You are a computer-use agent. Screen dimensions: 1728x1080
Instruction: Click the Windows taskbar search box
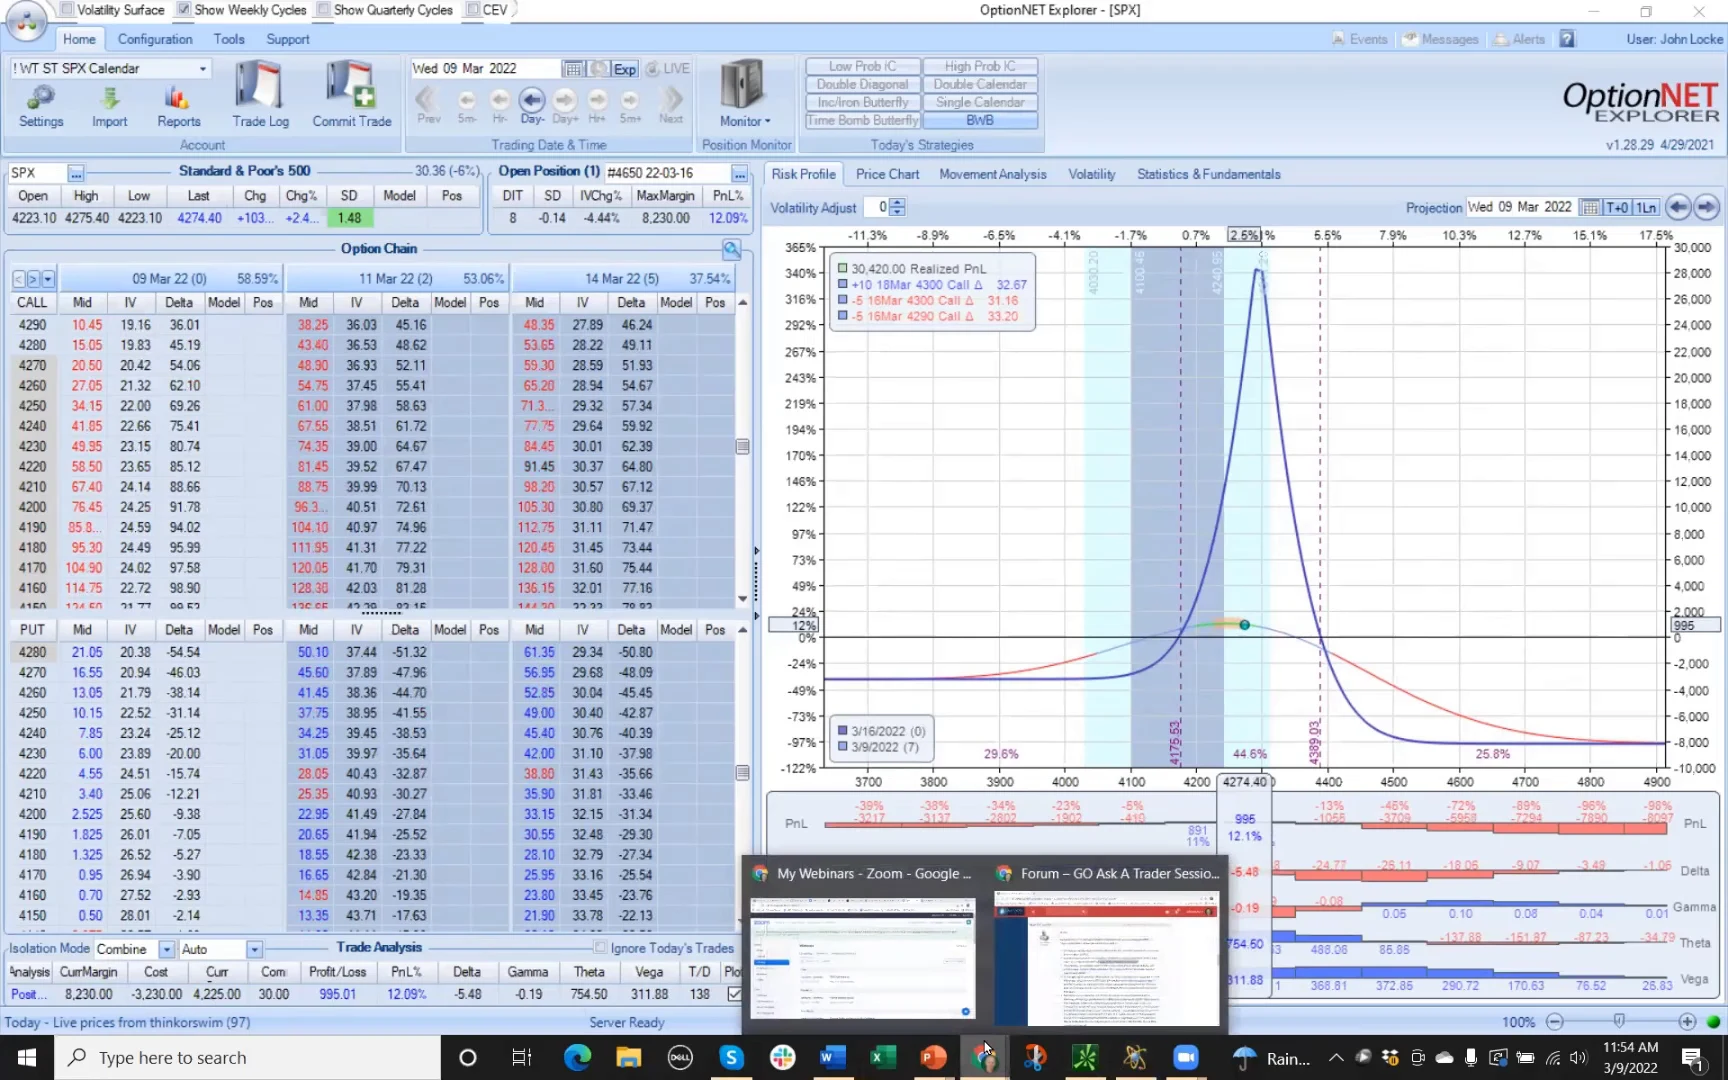pyautogui.click(x=246, y=1057)
